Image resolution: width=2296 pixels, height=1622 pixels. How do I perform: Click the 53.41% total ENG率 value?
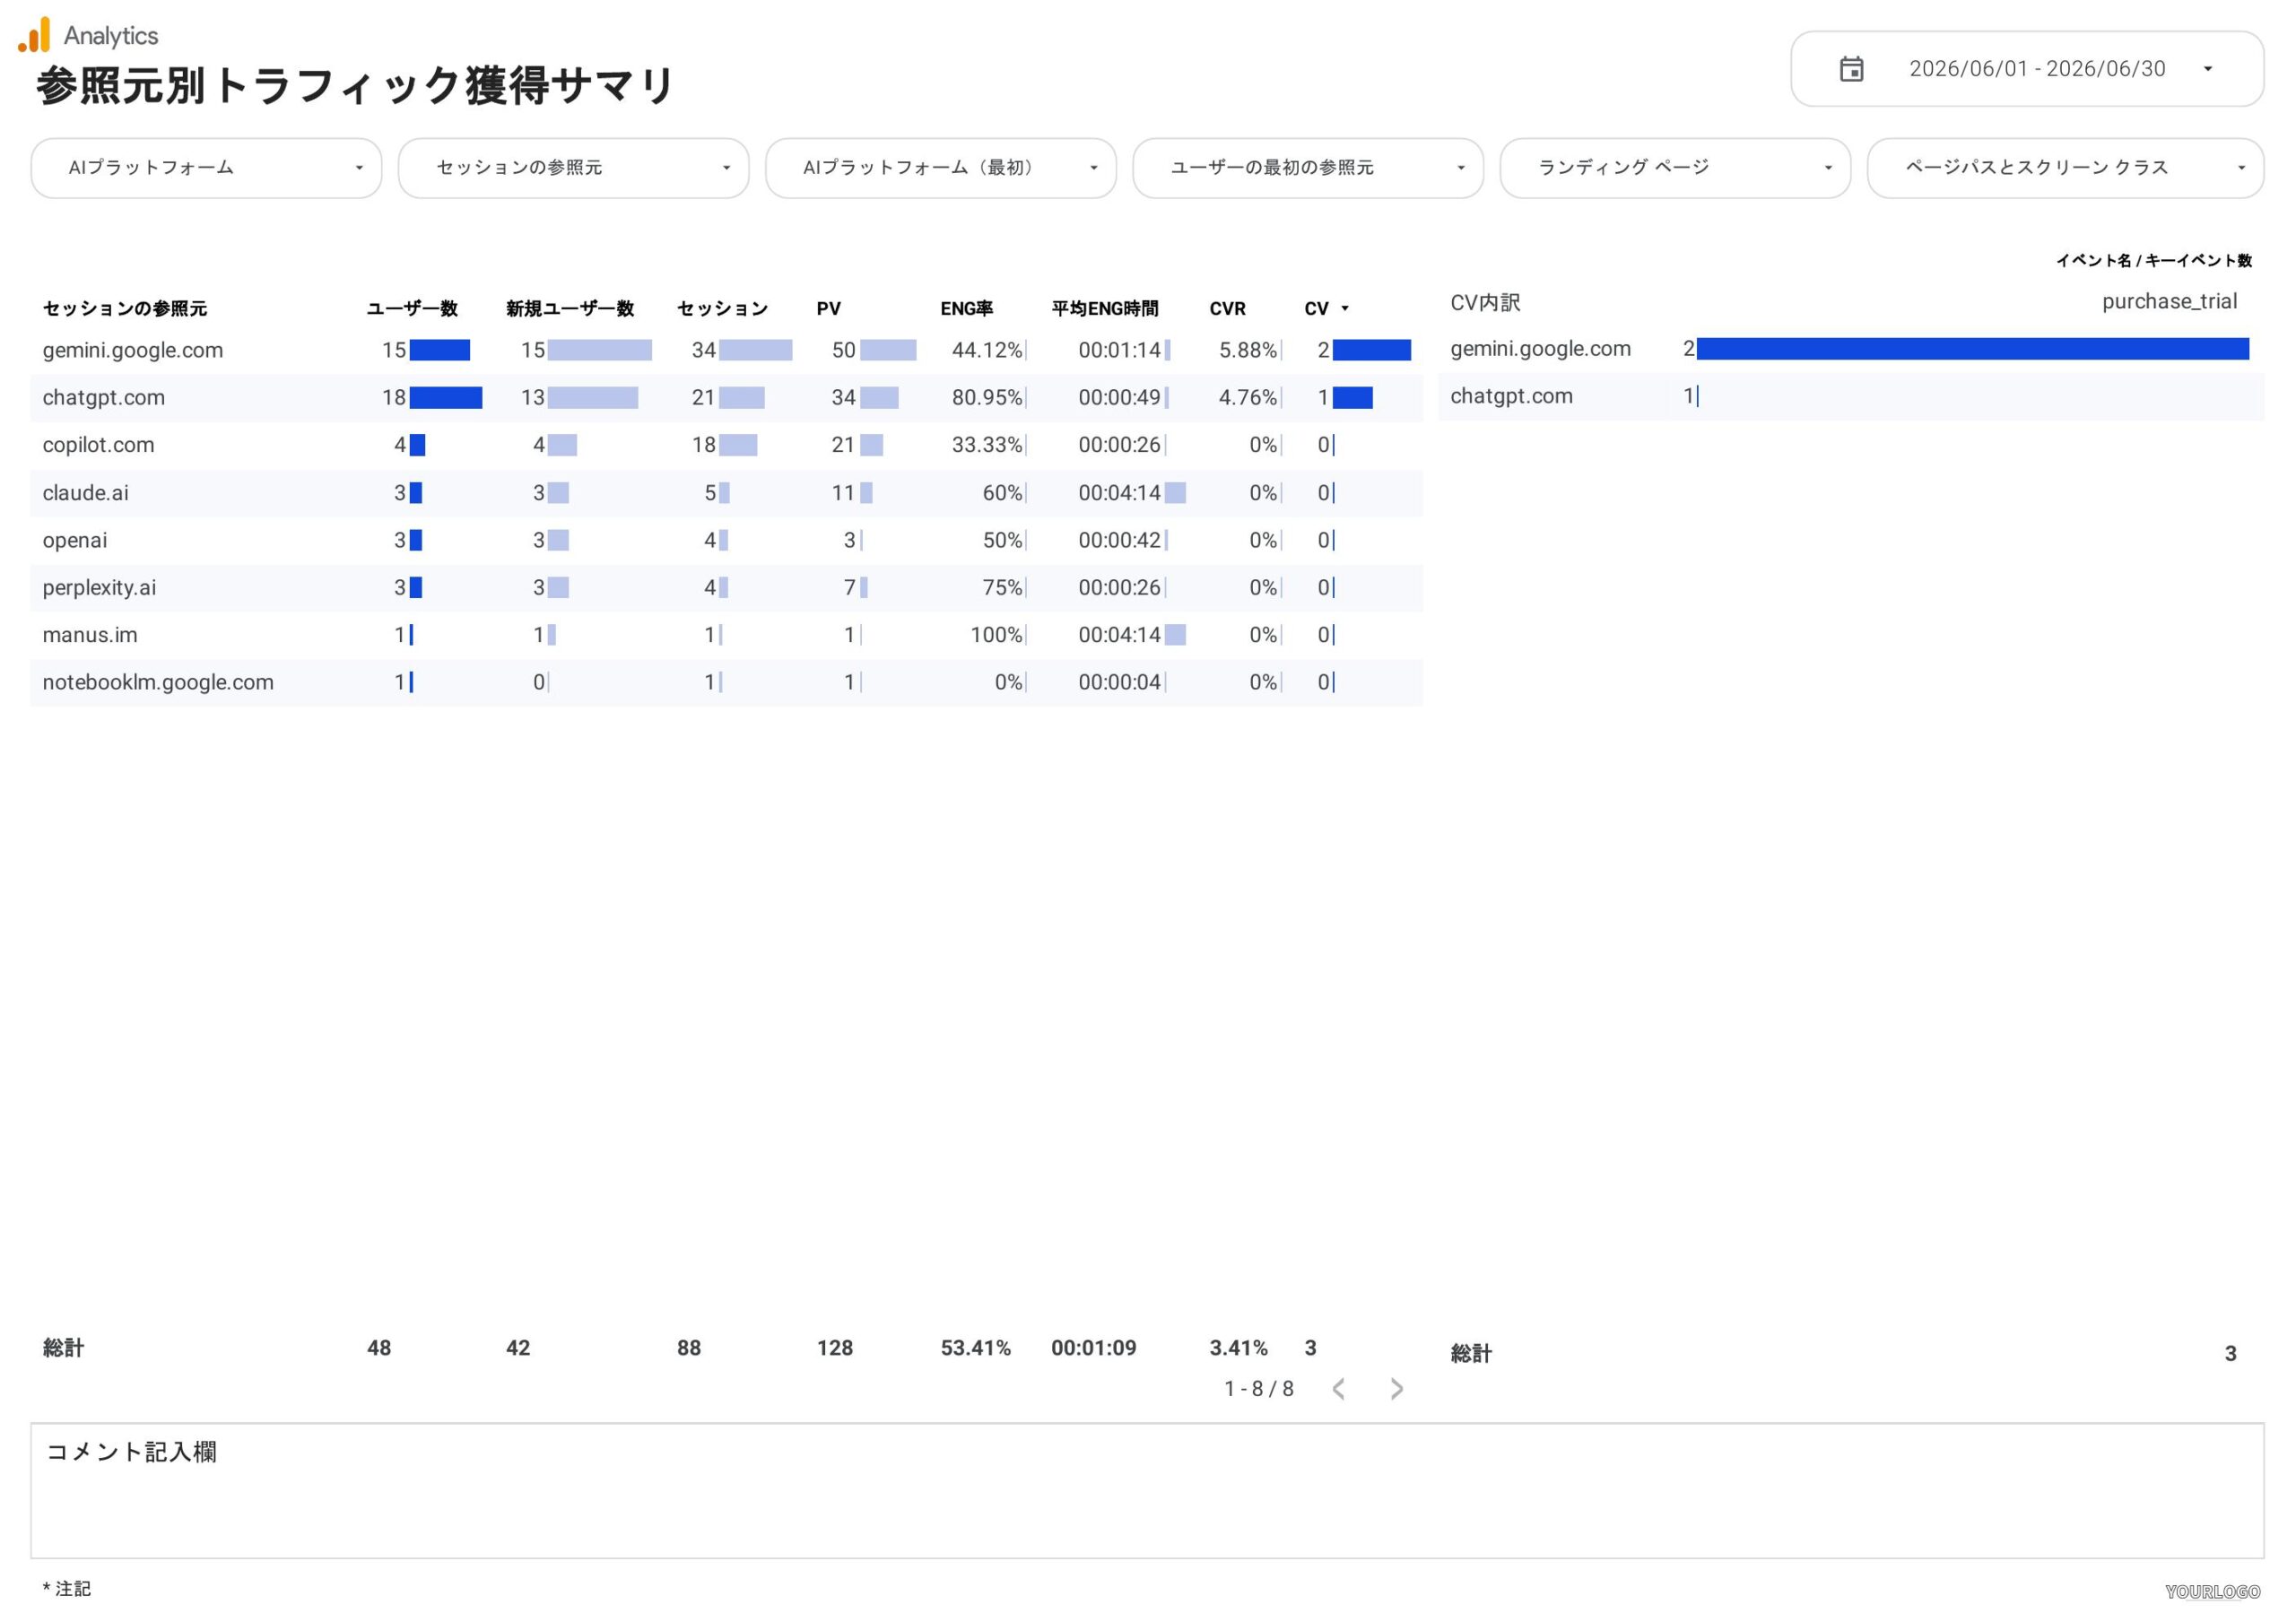pos(975,1348)
